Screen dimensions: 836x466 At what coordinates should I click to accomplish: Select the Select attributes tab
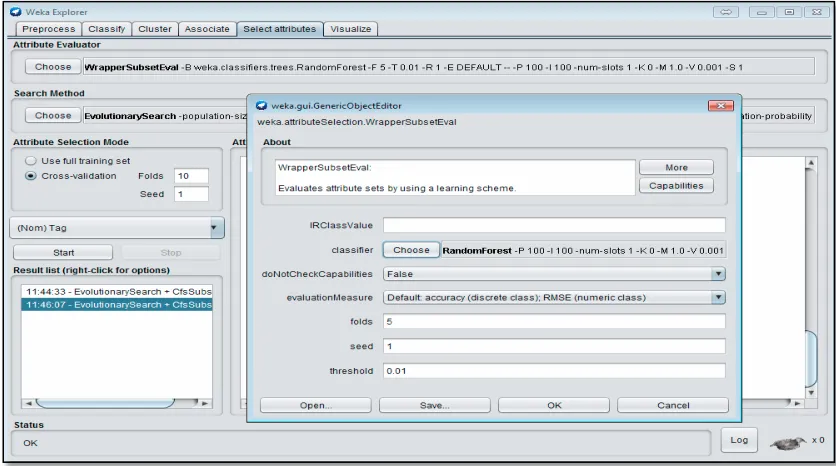(279, 29)
